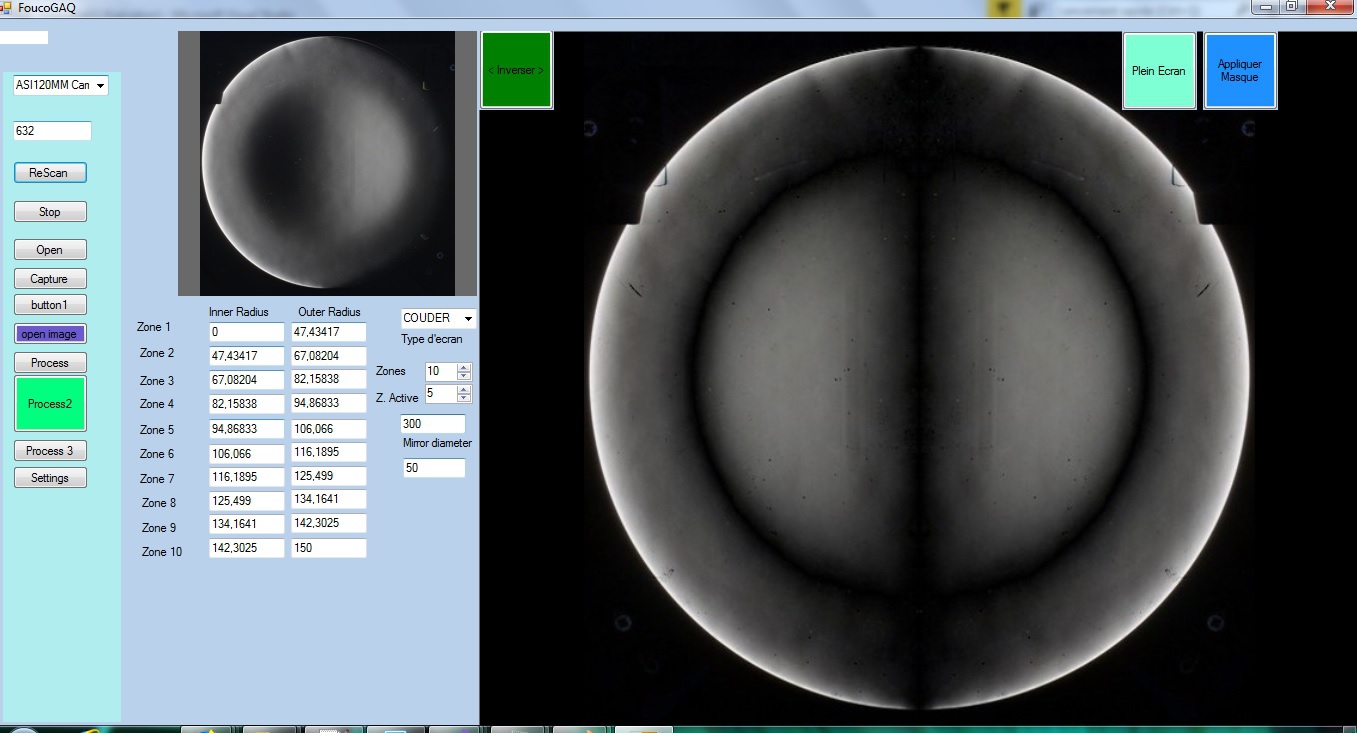Decrease the Zones count with the down arrow
The height and width of the screenshot is (733, 1357).
(464, 376)
